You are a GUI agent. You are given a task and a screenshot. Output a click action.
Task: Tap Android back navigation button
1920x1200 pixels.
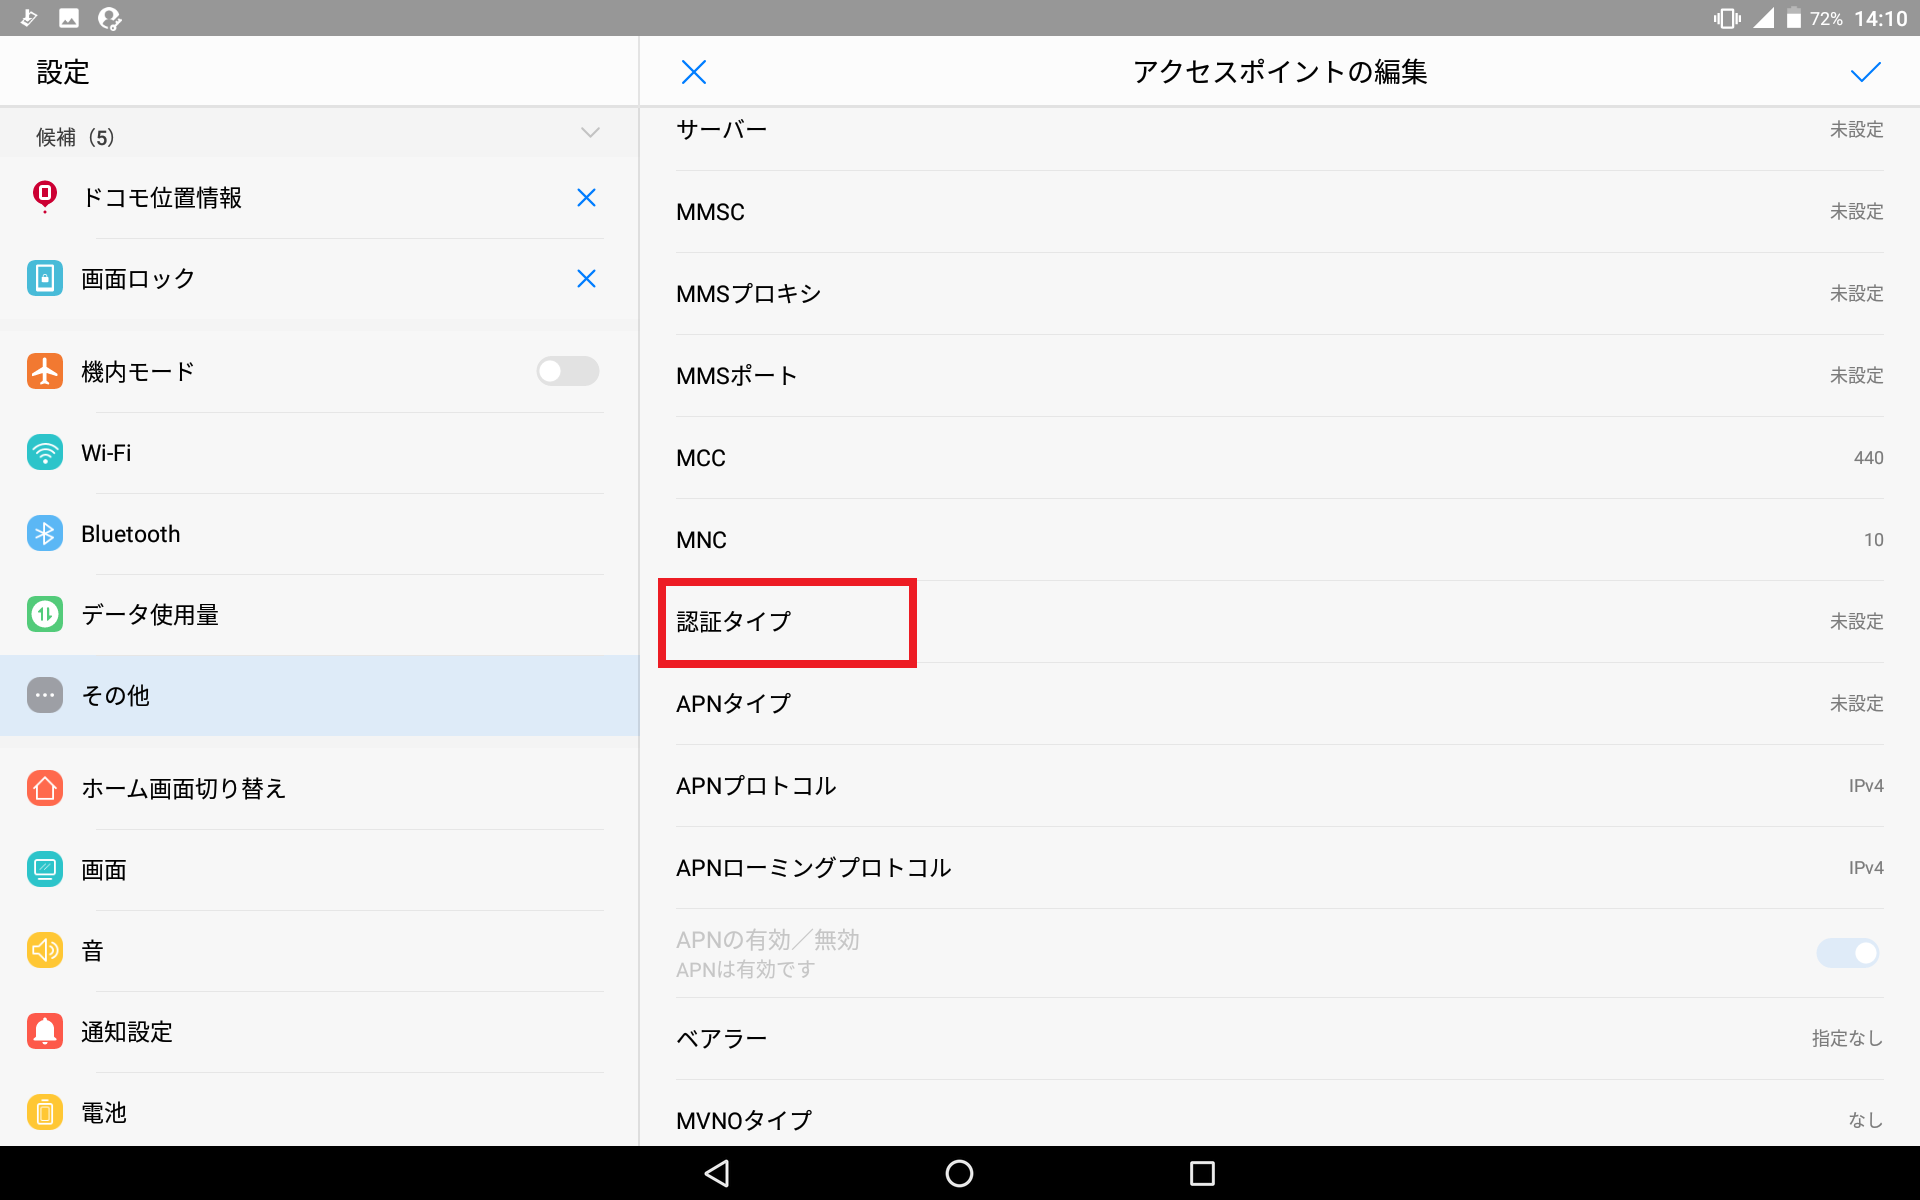tap(717, 1173)
